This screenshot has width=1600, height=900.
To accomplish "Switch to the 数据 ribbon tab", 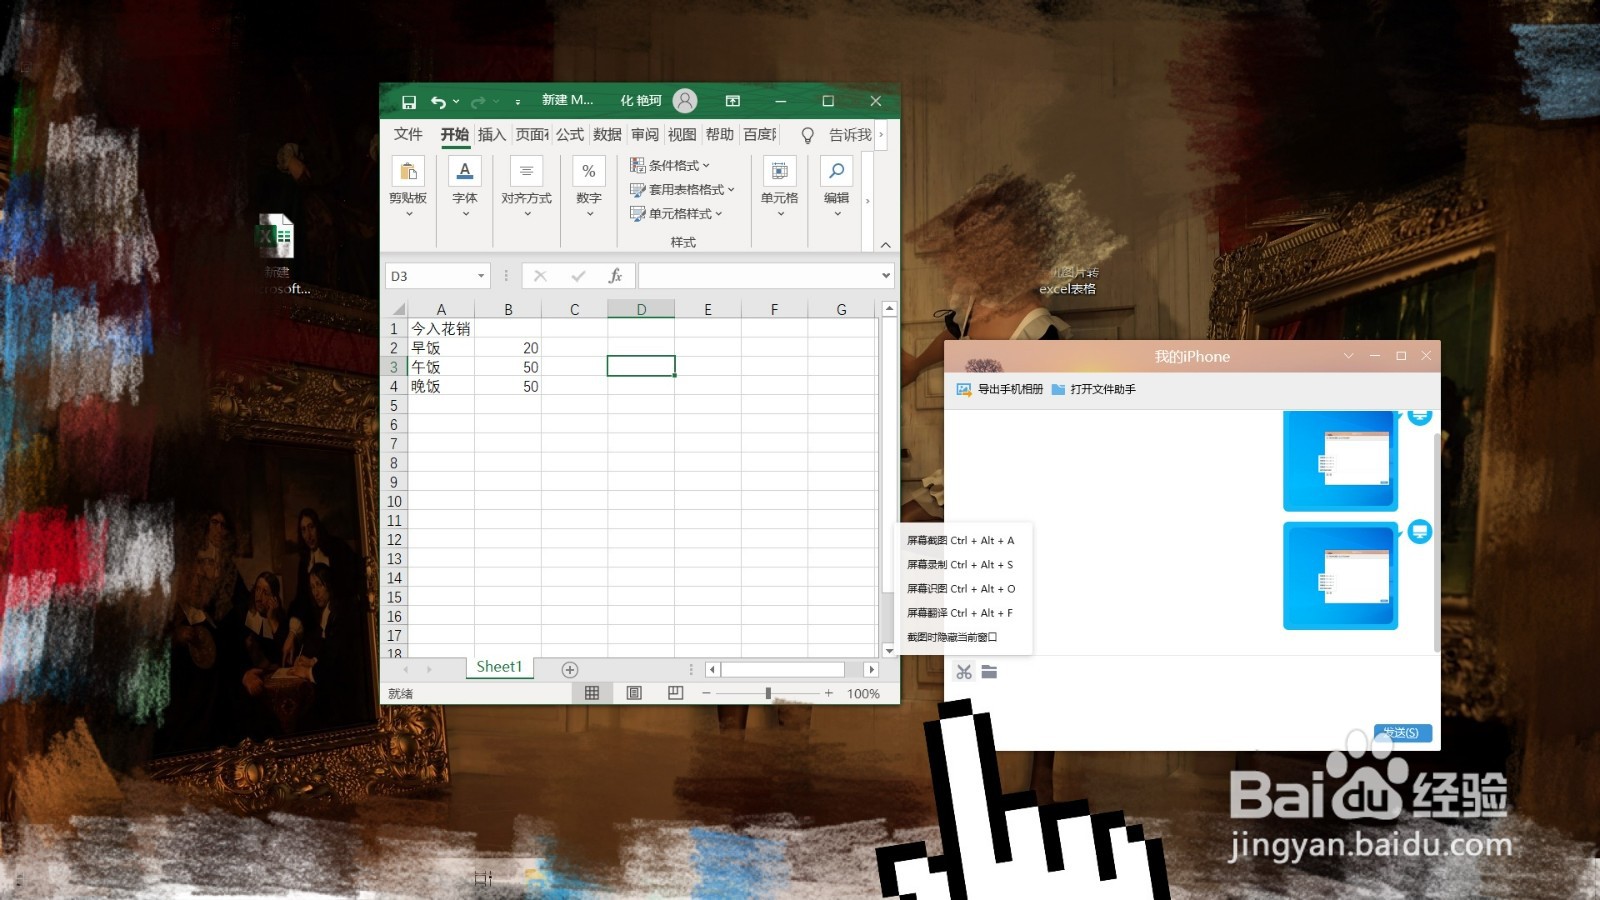I will coord(607,134).
